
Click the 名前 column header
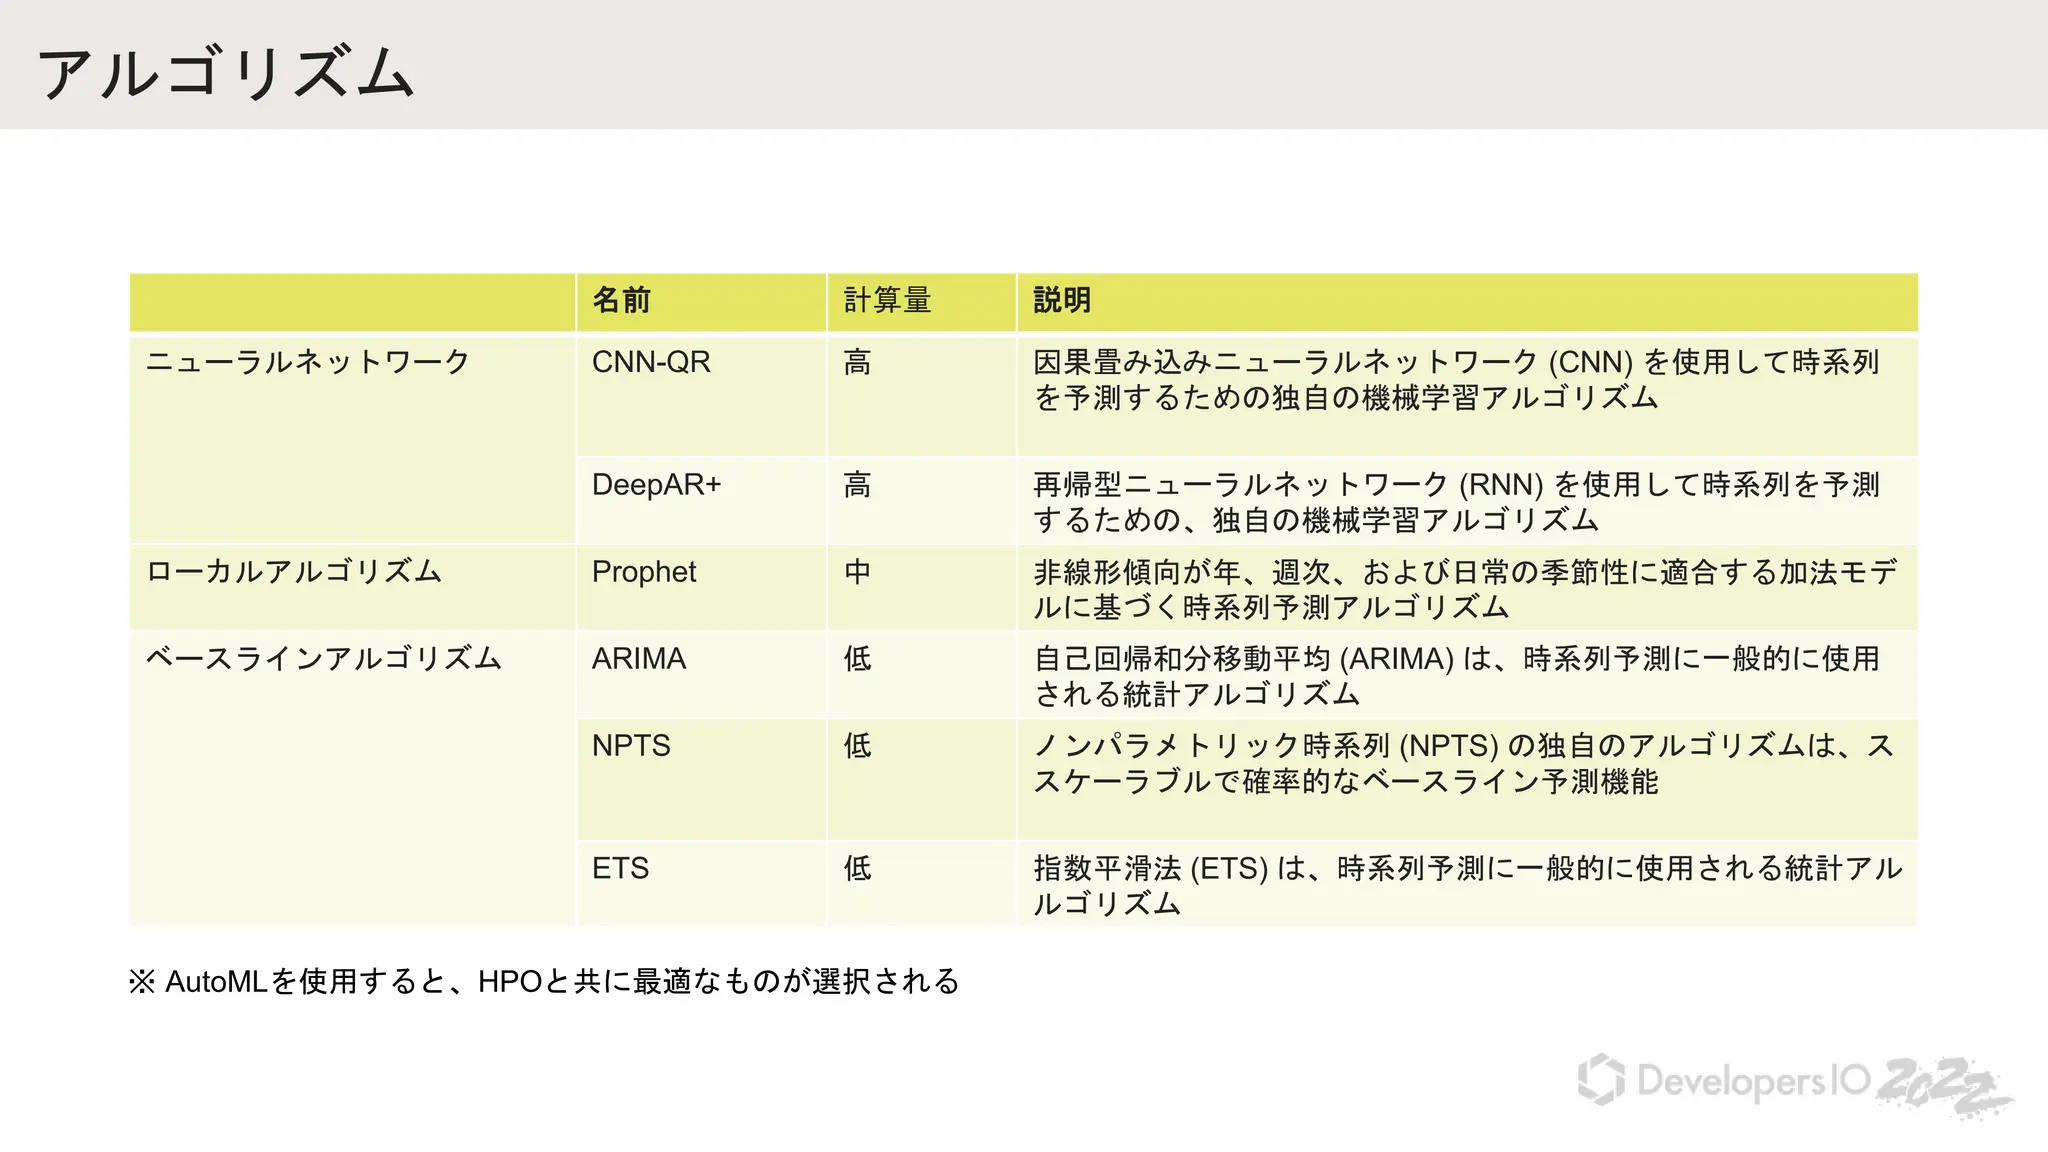point(621,300)
